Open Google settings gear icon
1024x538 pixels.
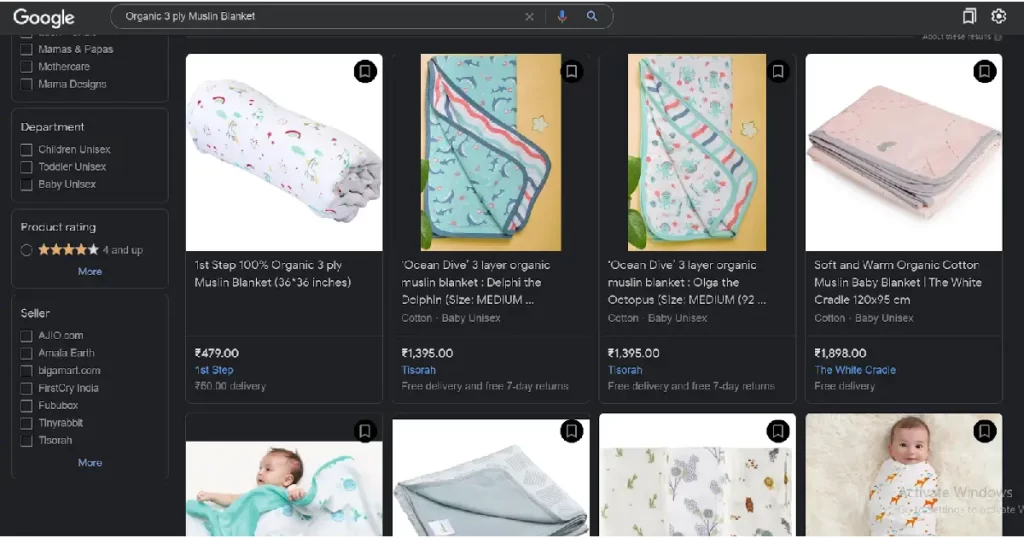click(998, 16)
